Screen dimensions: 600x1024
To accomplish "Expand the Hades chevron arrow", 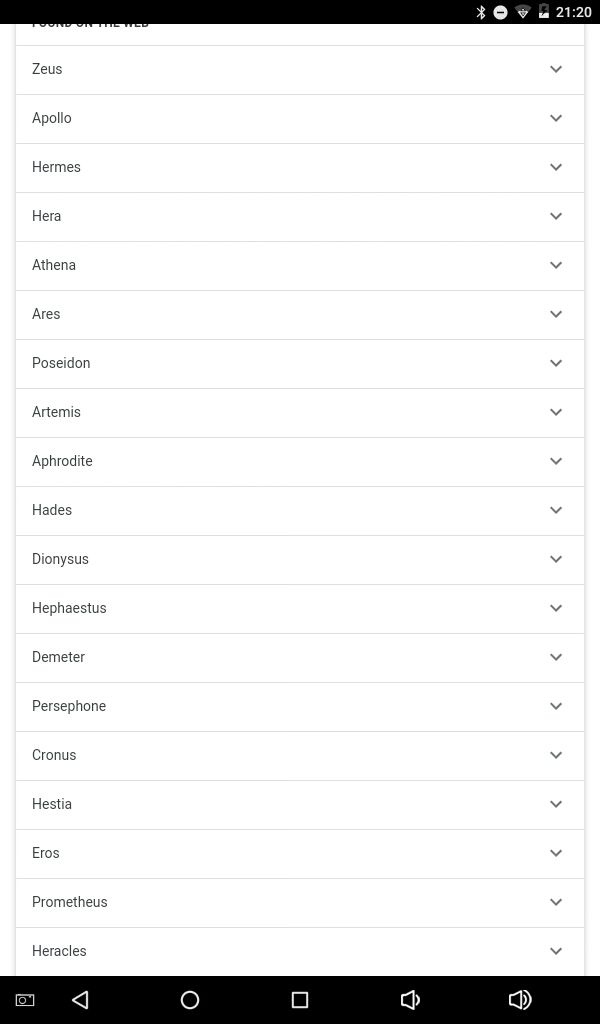I will (x=556, y=510).
